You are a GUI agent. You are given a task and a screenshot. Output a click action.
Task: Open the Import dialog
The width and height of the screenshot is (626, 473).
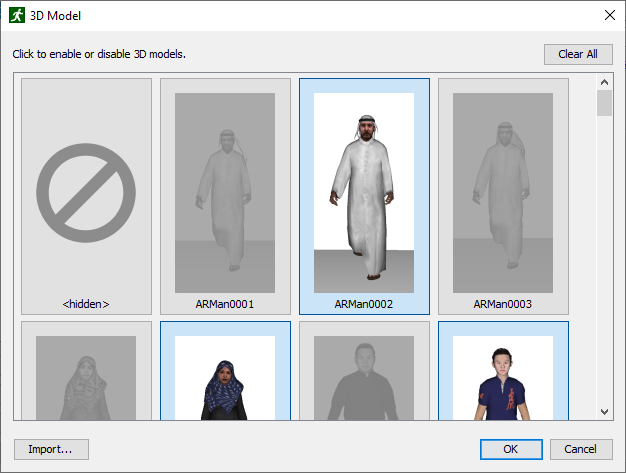point(51,449)
